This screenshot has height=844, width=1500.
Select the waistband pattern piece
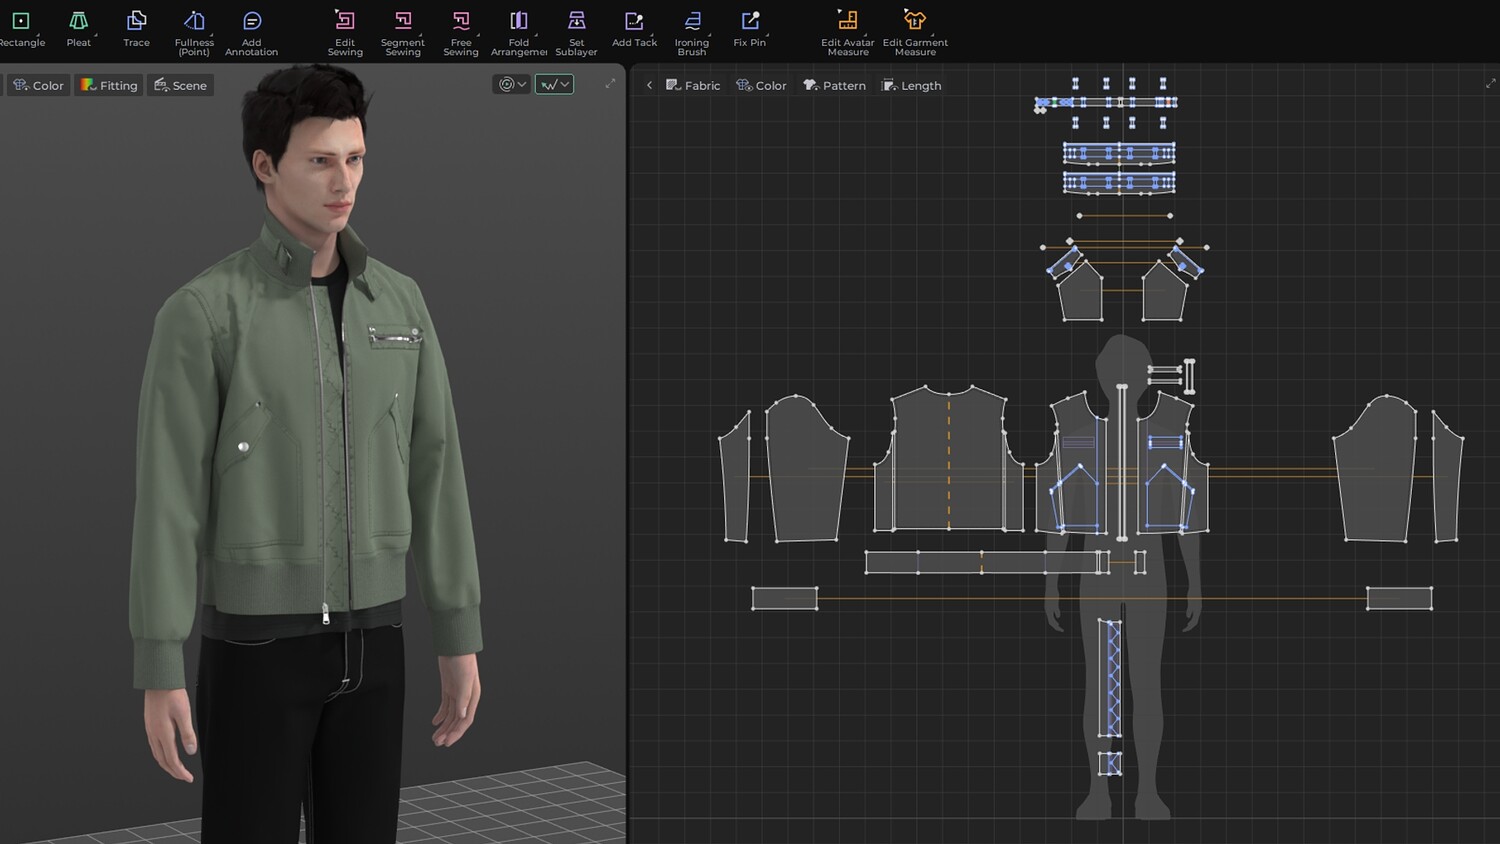tap(985, 562)
